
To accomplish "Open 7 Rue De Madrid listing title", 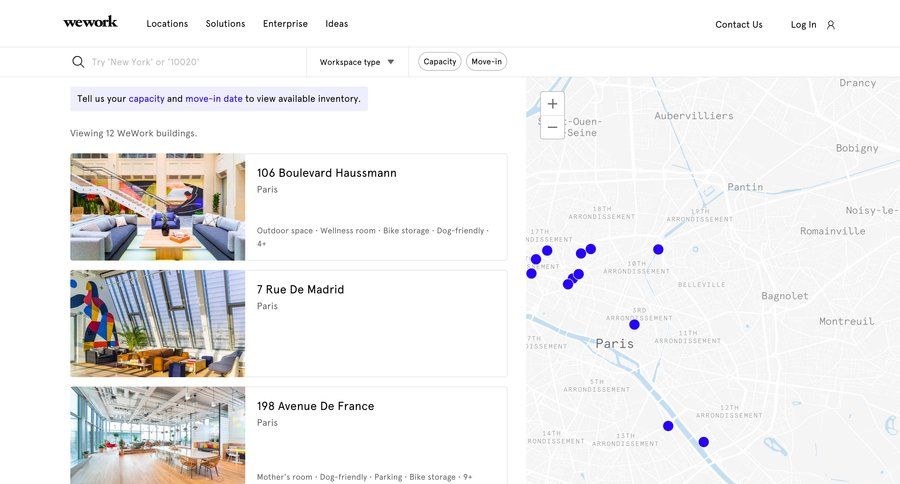I will [300, 289].
